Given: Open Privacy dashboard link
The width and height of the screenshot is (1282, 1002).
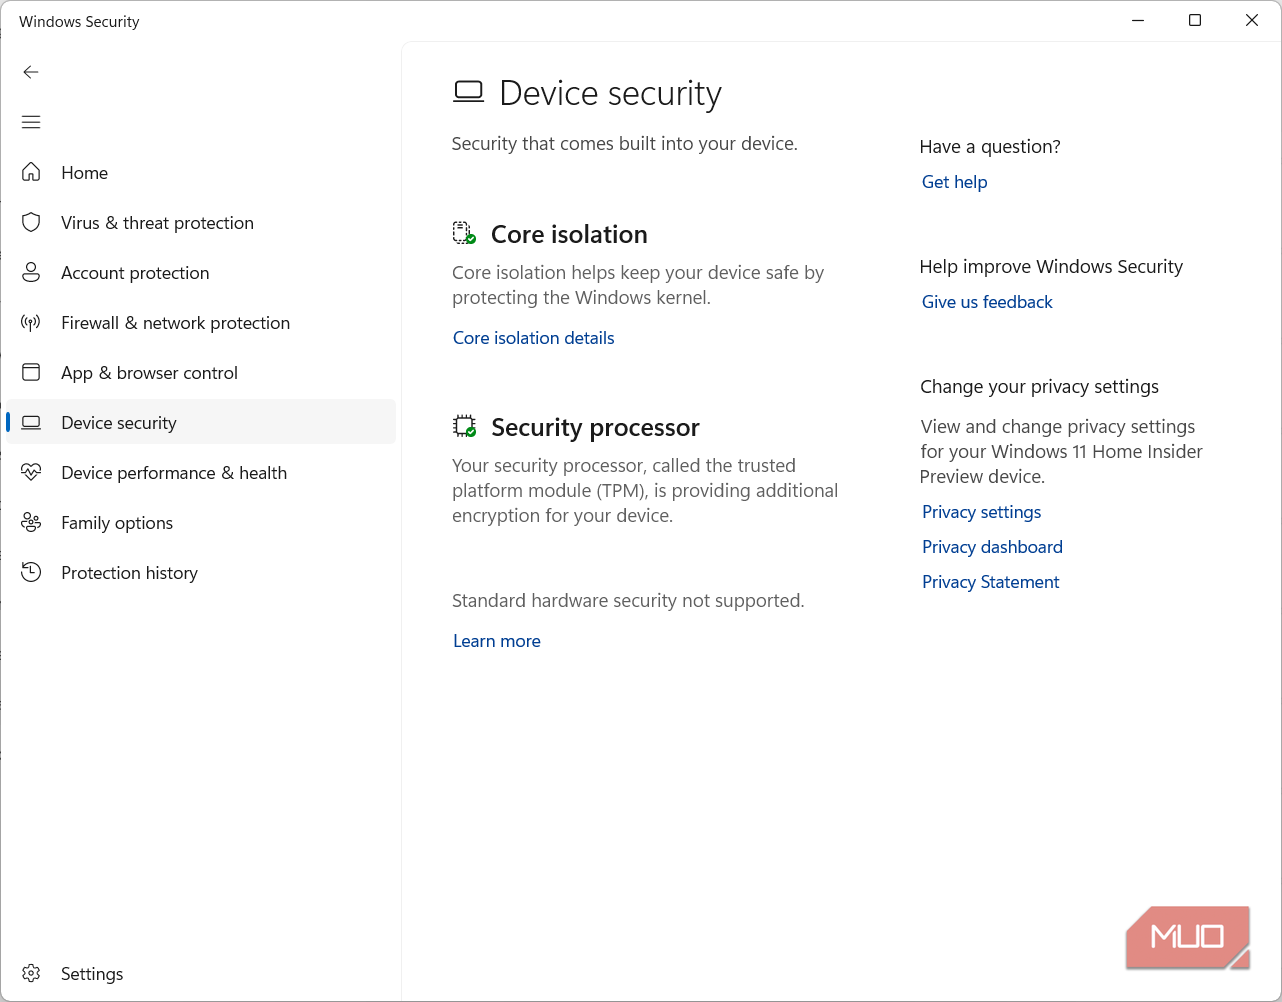Looking at the screenshot, I should (992, 547).
